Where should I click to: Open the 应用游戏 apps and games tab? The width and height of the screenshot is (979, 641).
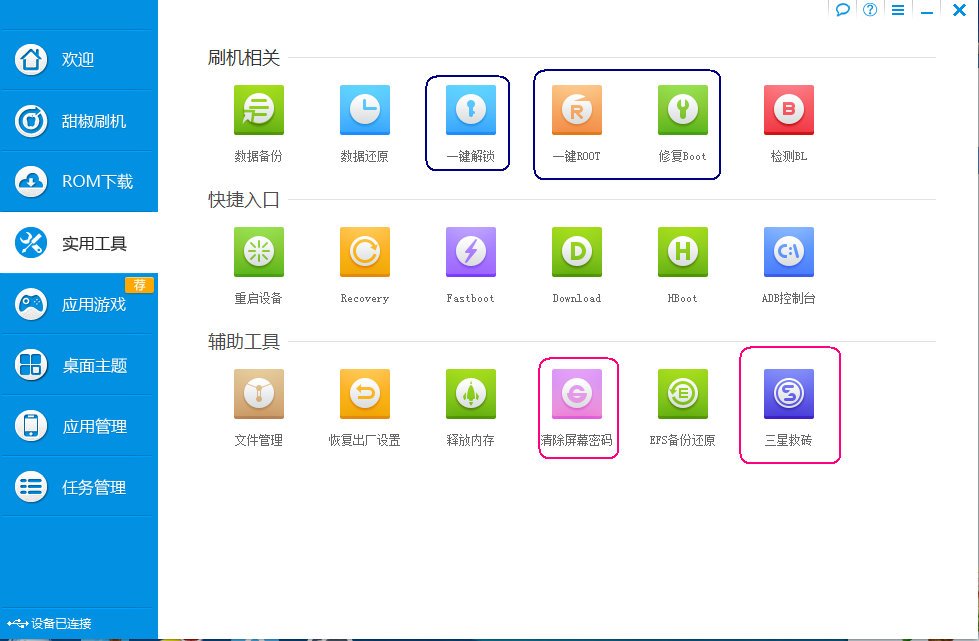pos(79,304)
